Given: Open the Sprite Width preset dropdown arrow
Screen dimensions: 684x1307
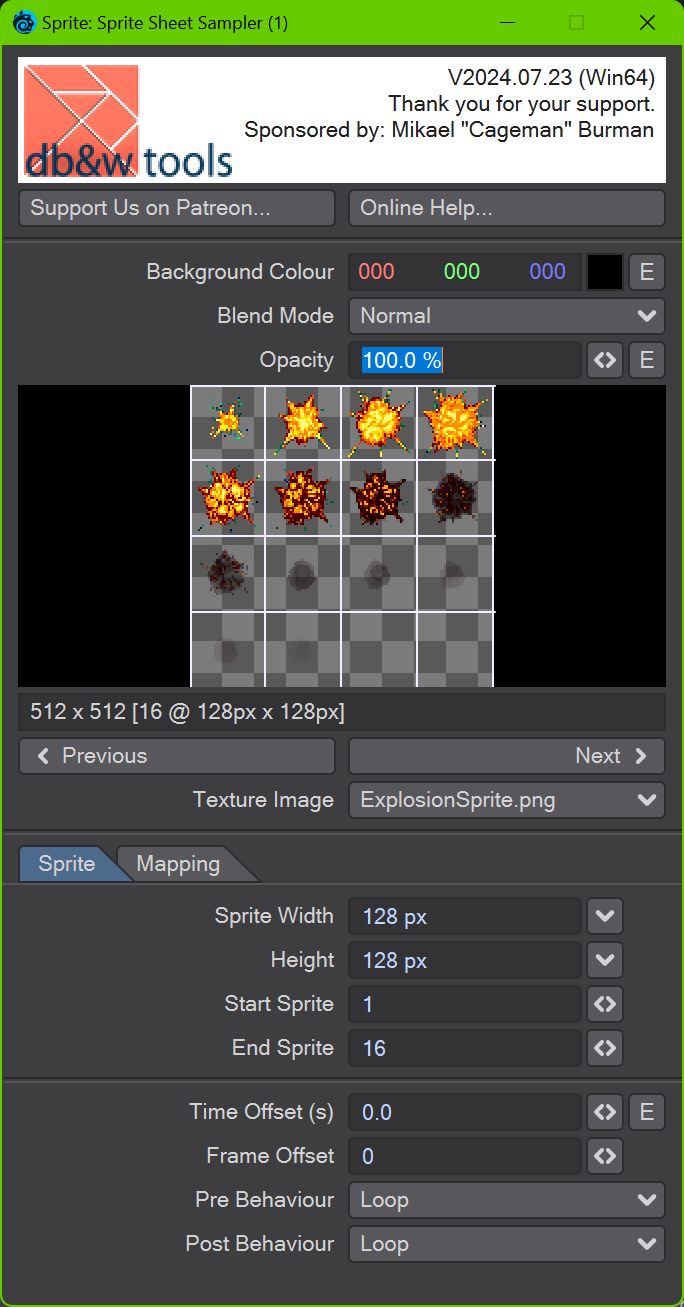Looking at the screenshot, I should pyautogui.click(x=605, y=916).
